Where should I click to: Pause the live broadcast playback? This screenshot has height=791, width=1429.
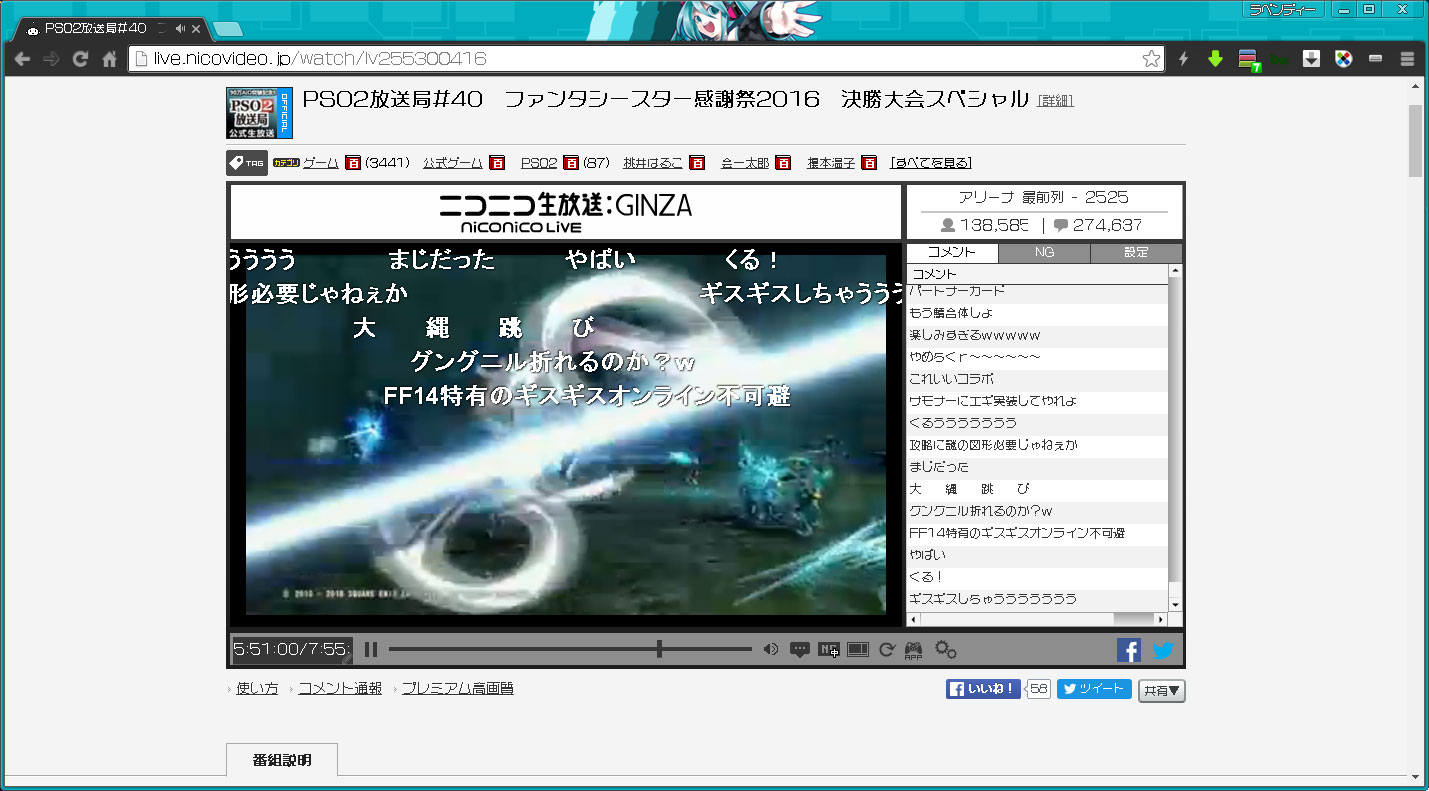click(x=371, y=650)
